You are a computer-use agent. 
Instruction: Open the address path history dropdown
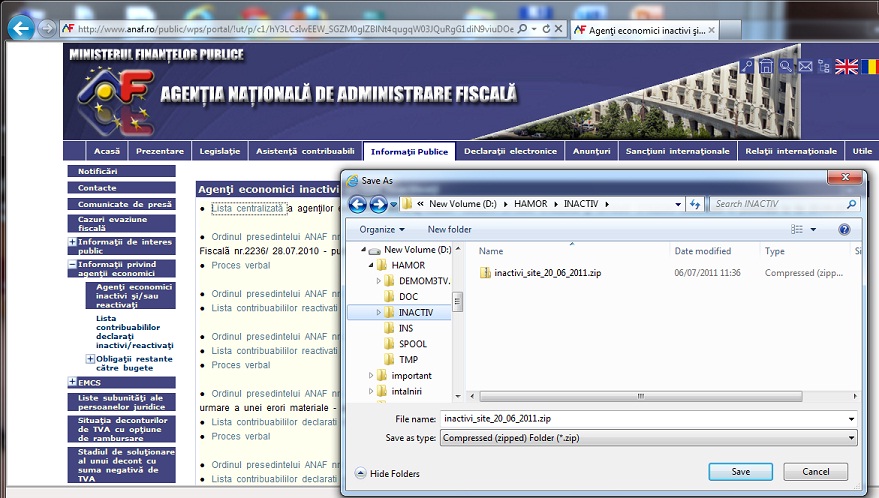click(x=678, y=204)
